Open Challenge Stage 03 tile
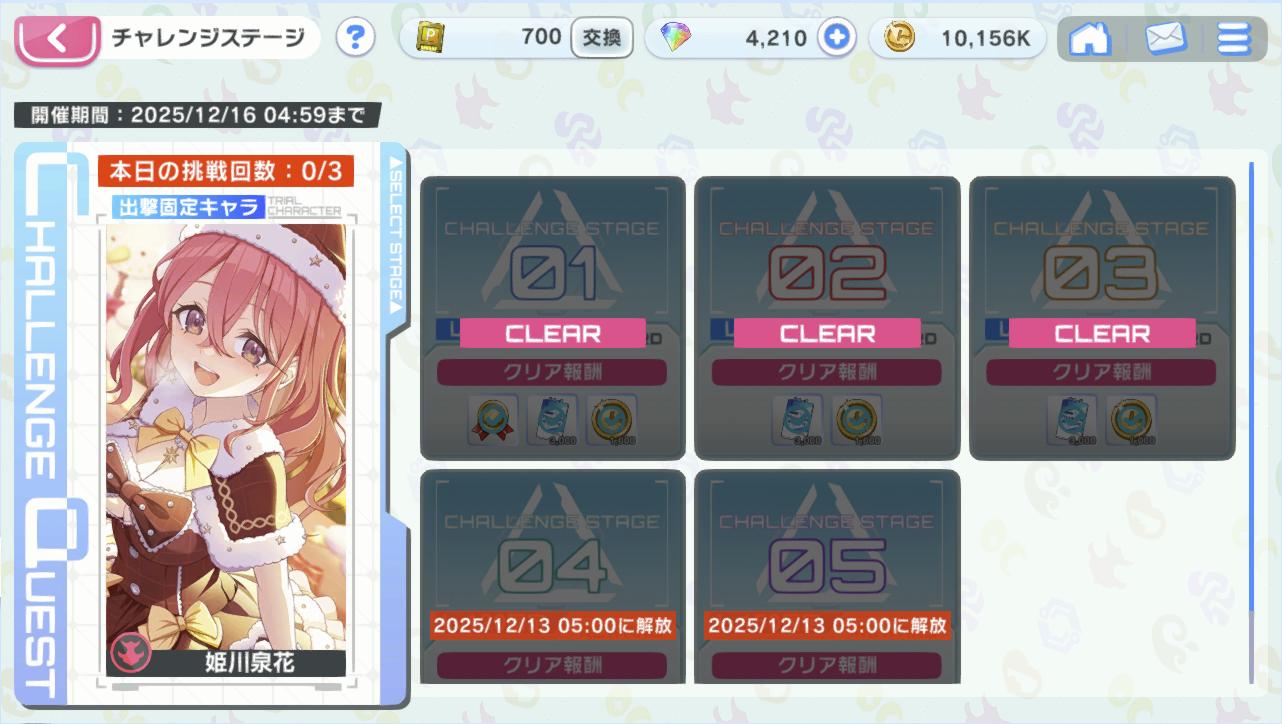This screenshot has height=724, width=1282. pos(1102,318)
